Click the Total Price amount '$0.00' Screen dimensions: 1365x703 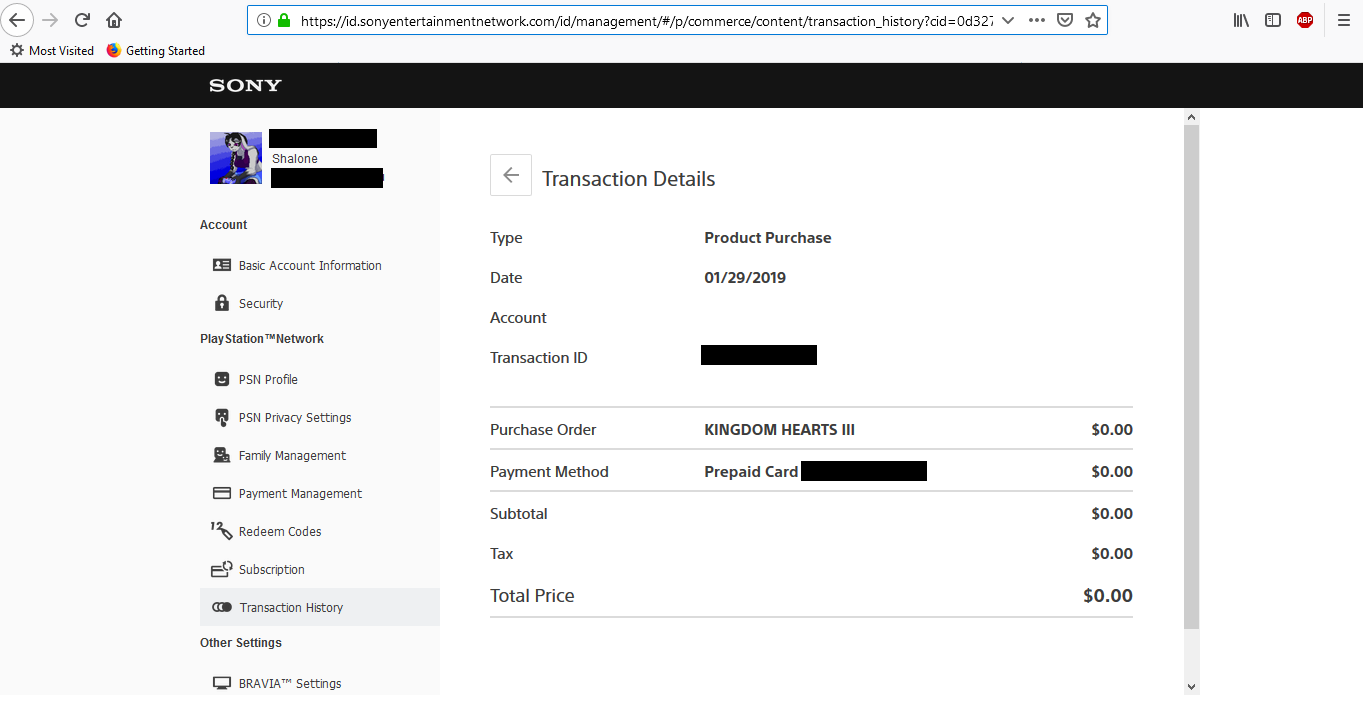[1108, 596]
